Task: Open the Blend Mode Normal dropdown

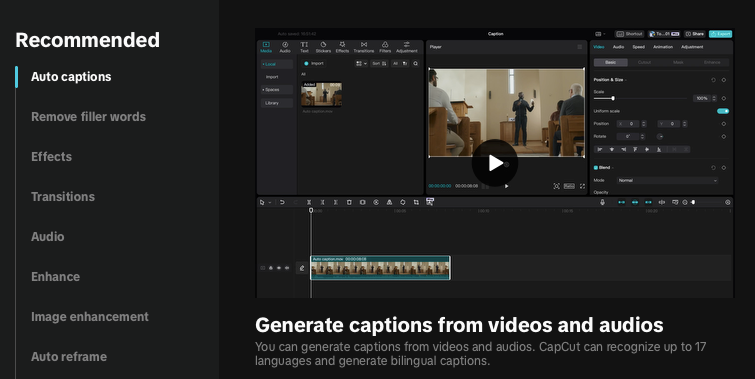Action: (667, 180)
